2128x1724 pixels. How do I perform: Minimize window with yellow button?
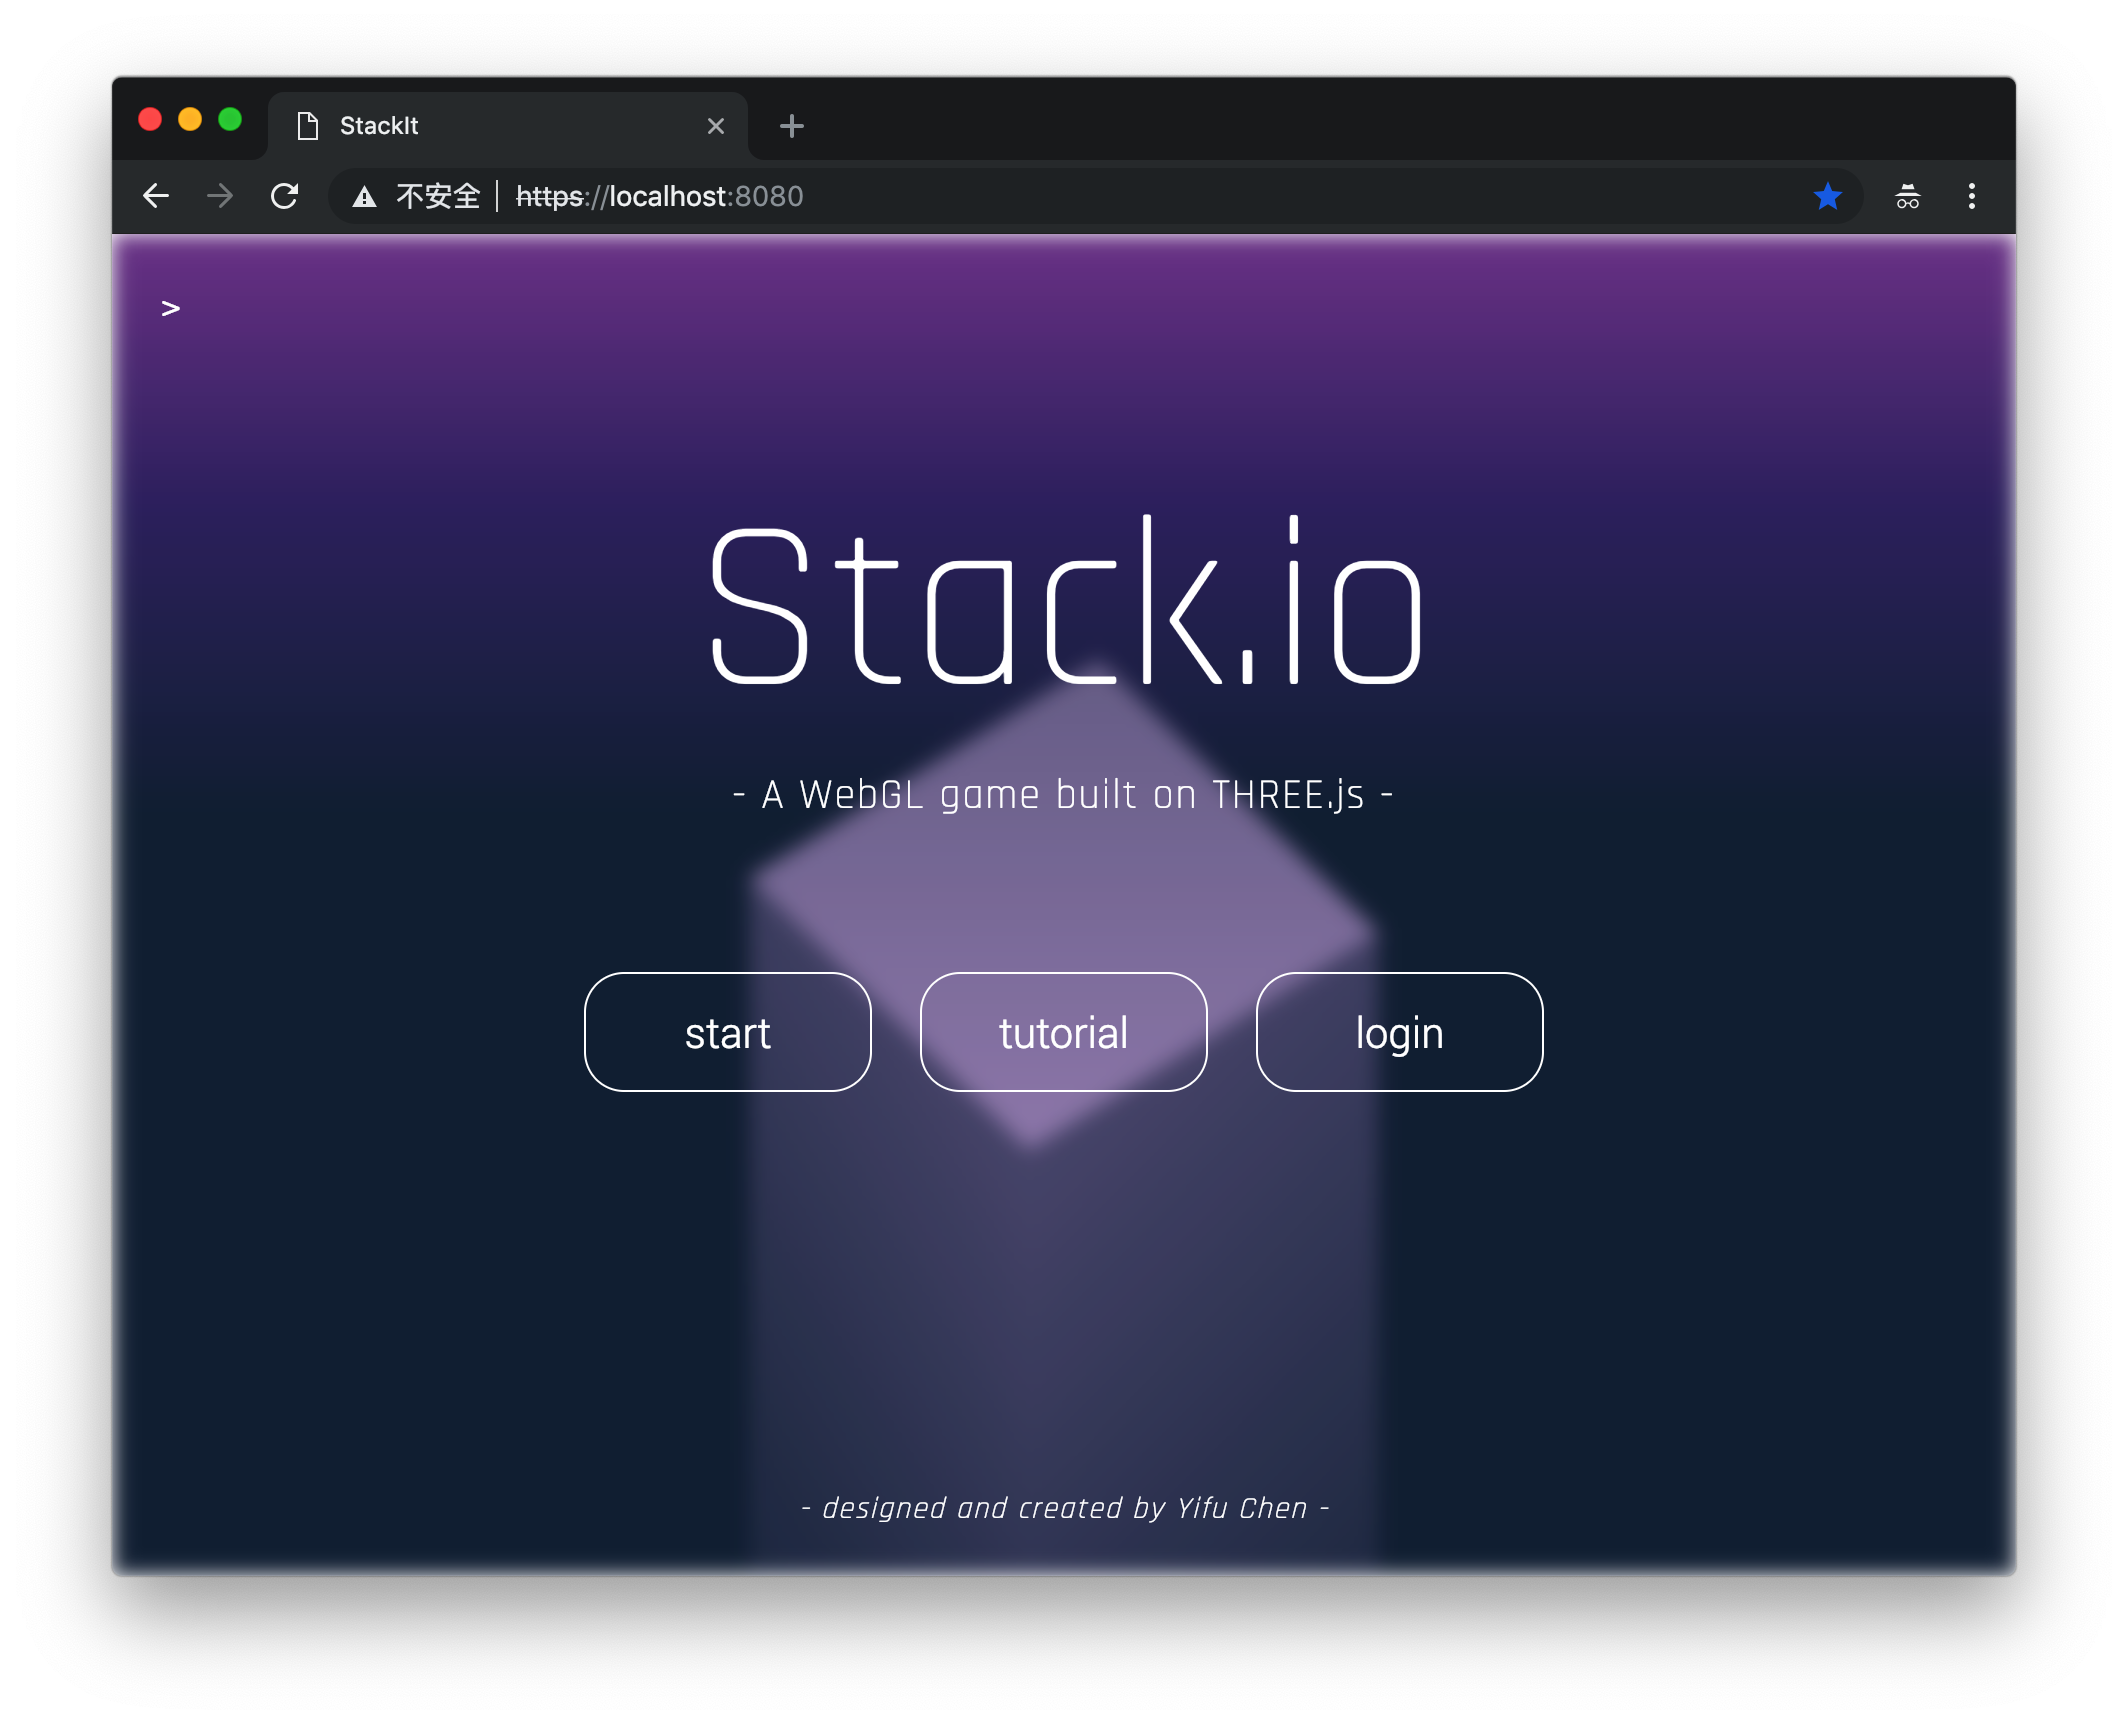(190, 119)
